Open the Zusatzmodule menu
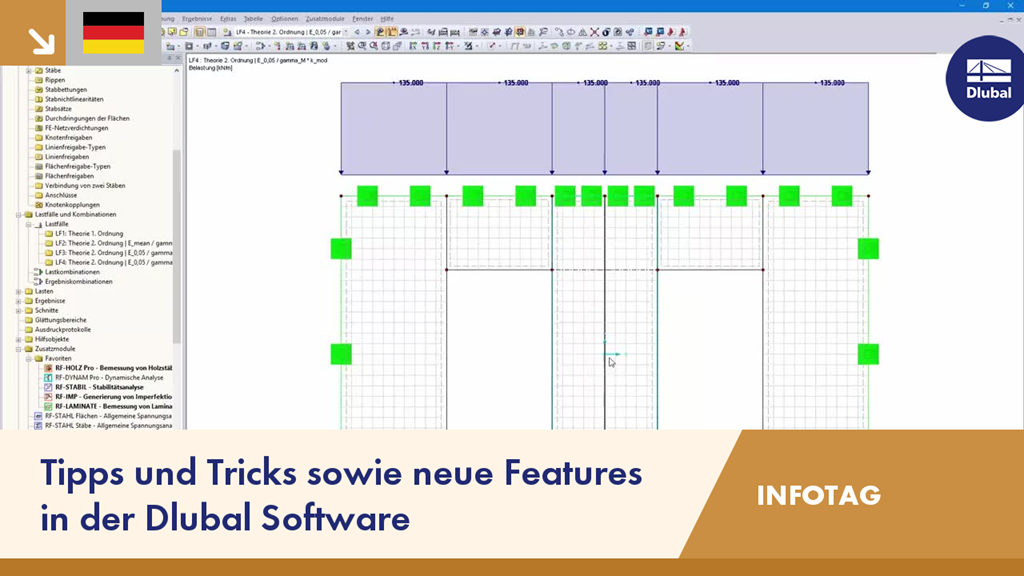This screenshot has height=576, width=1024. pyautogui.click(x=325, y=19)
